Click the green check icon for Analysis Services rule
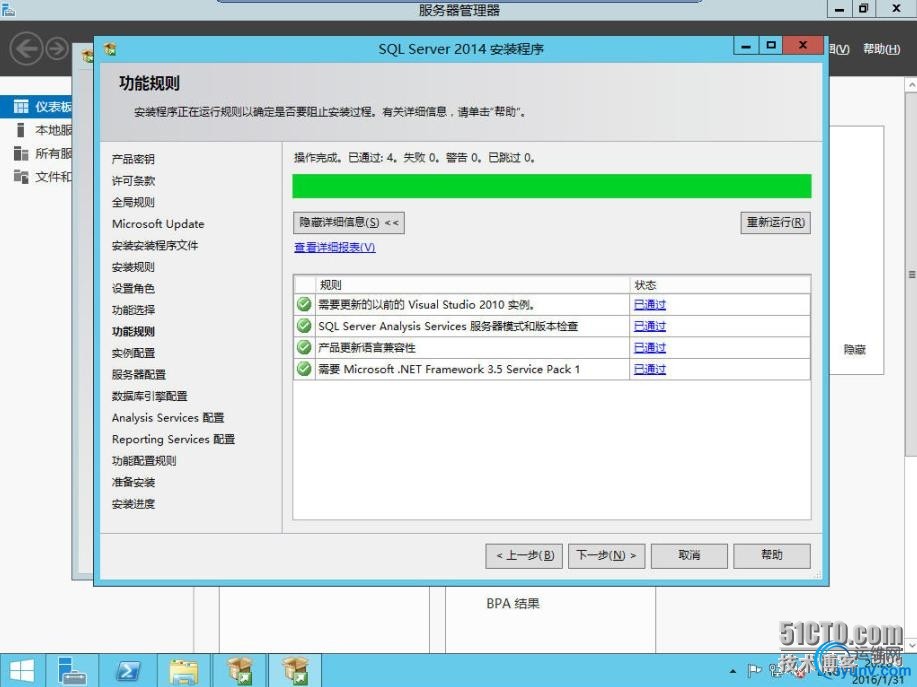 click(x=304, y=326)
